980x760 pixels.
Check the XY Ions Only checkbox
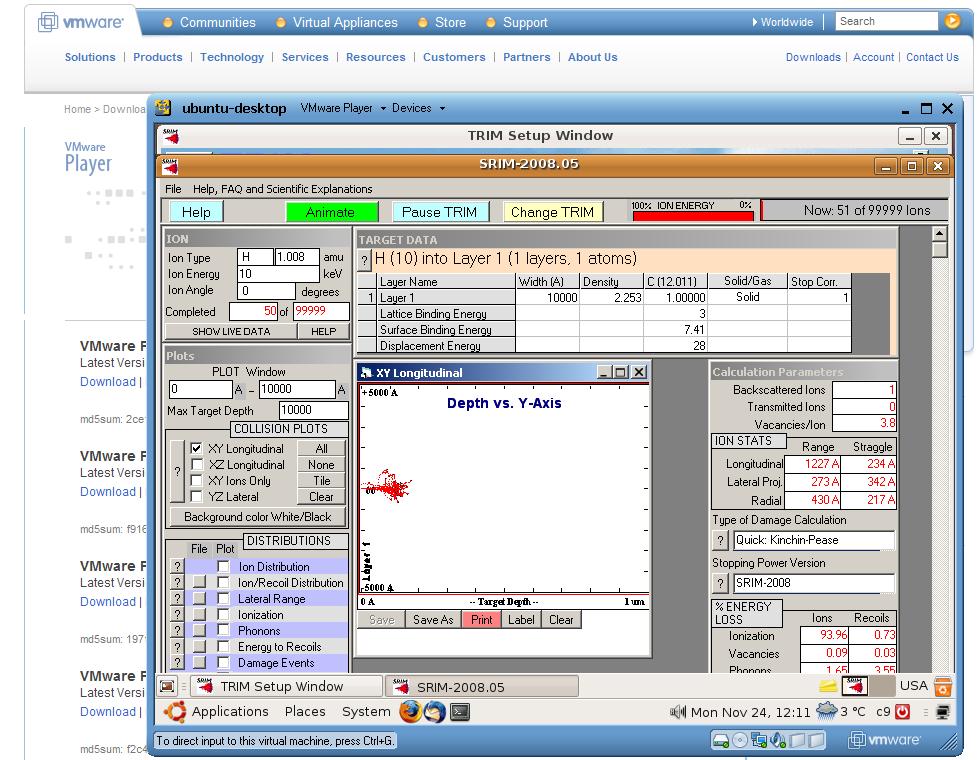click(196, 480)
